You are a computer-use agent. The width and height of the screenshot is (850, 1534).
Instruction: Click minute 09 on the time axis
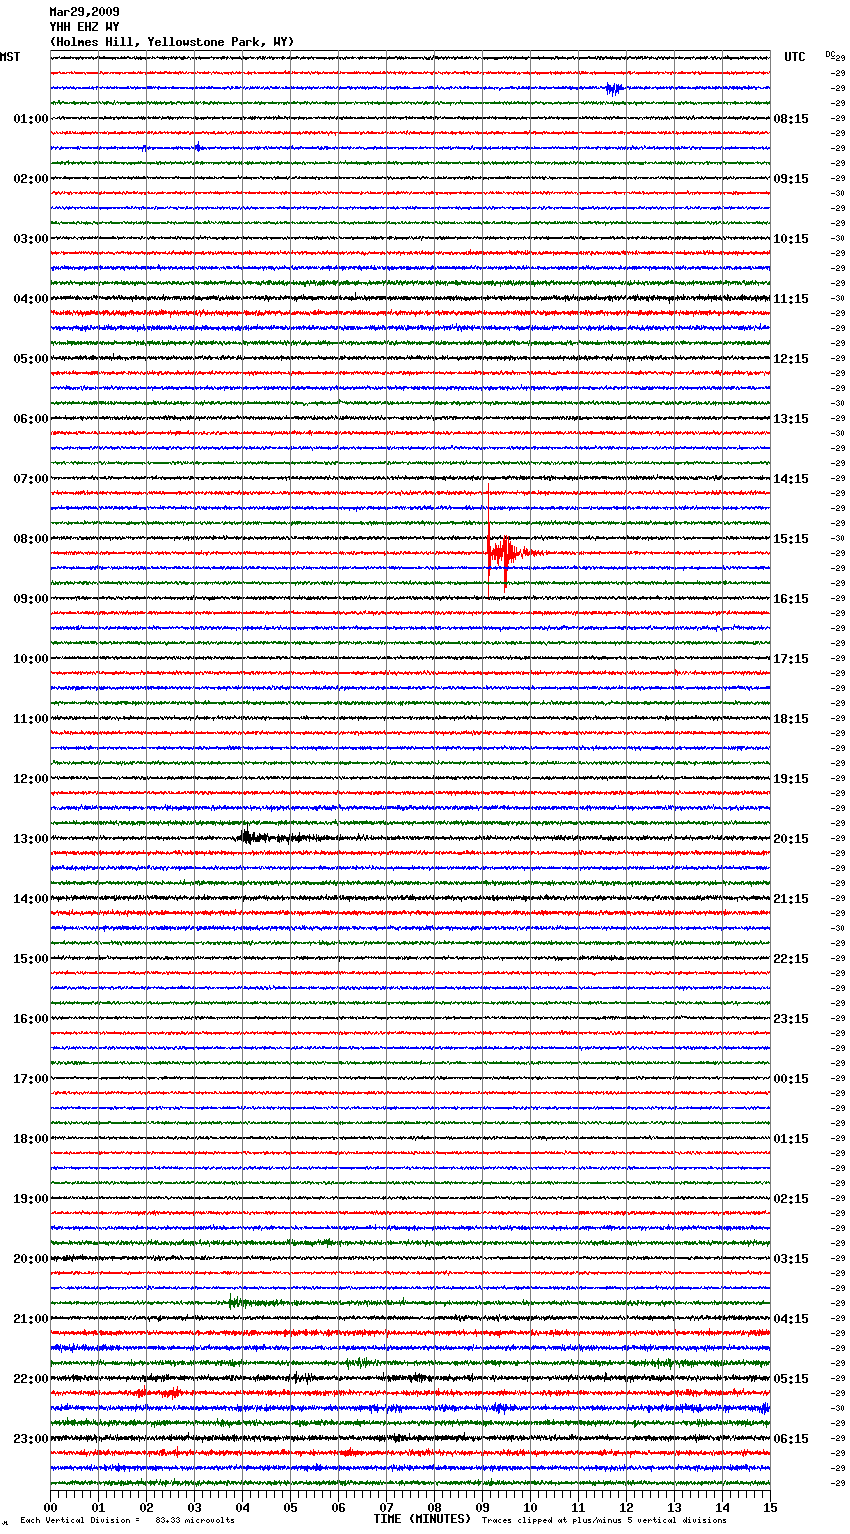pos(482,1507)
